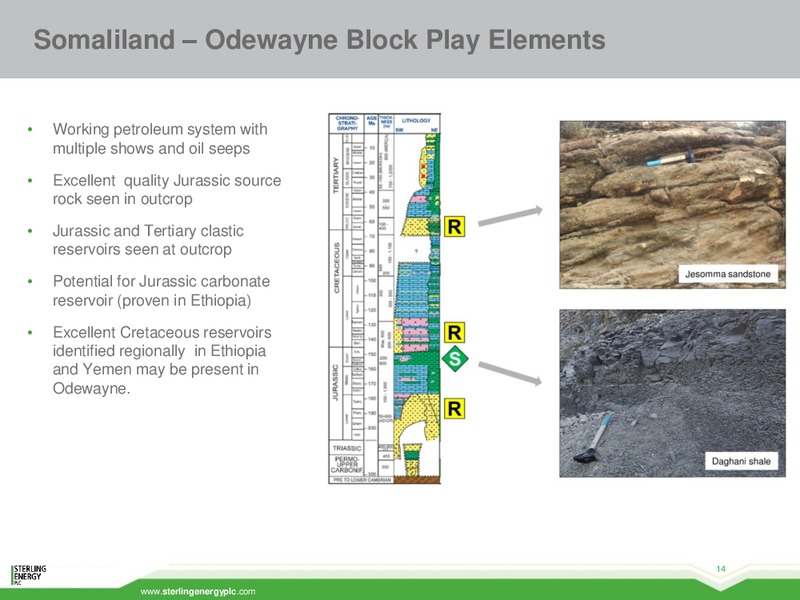
Task: Select the bullet about excellent Cretaceous reservoirs
Action: tap(162, 360)
